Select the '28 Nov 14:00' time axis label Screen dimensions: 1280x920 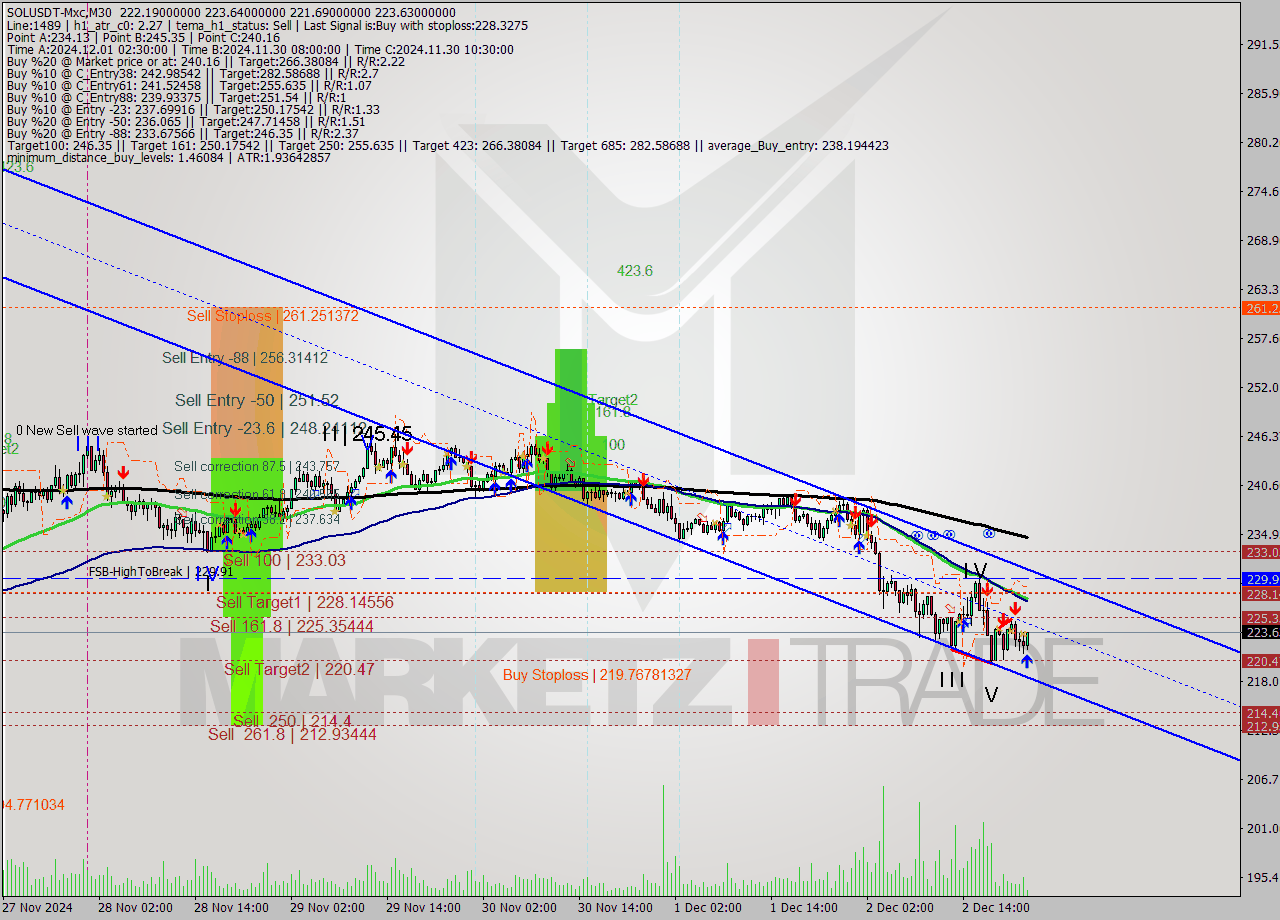pos(229,908)
